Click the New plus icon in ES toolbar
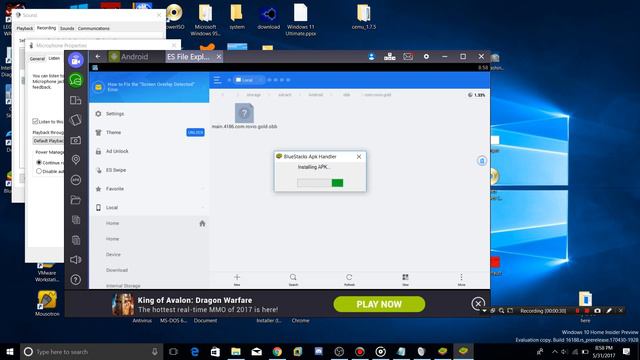The width and height of the screenshot is (640, 360). coord(237,279)
